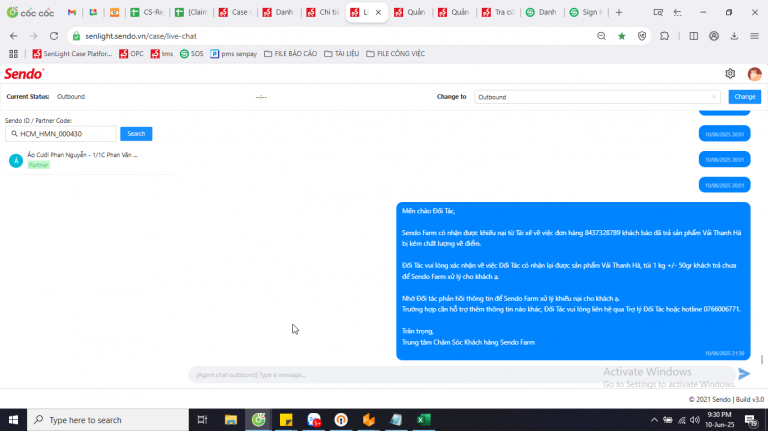Open Excel from the taskbar
Image resolution: width=768 pixels, height=431 pixels.
pos(424,420)
